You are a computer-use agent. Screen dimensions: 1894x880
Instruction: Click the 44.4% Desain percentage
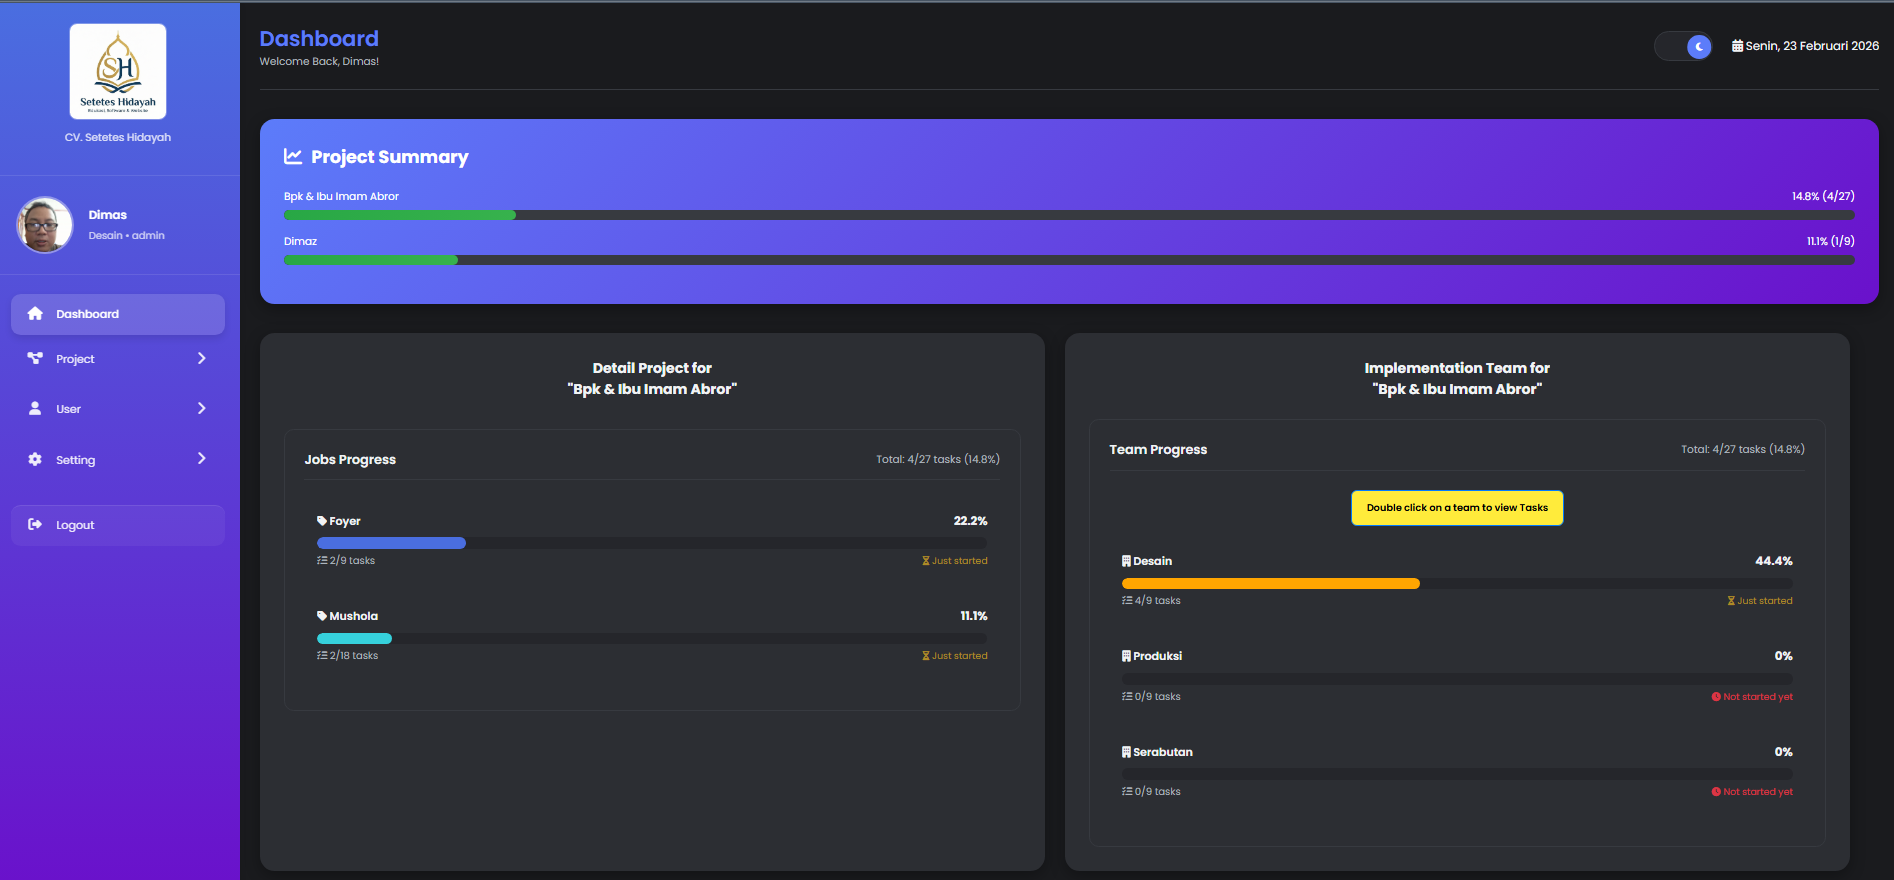(x=1774, y=561)
